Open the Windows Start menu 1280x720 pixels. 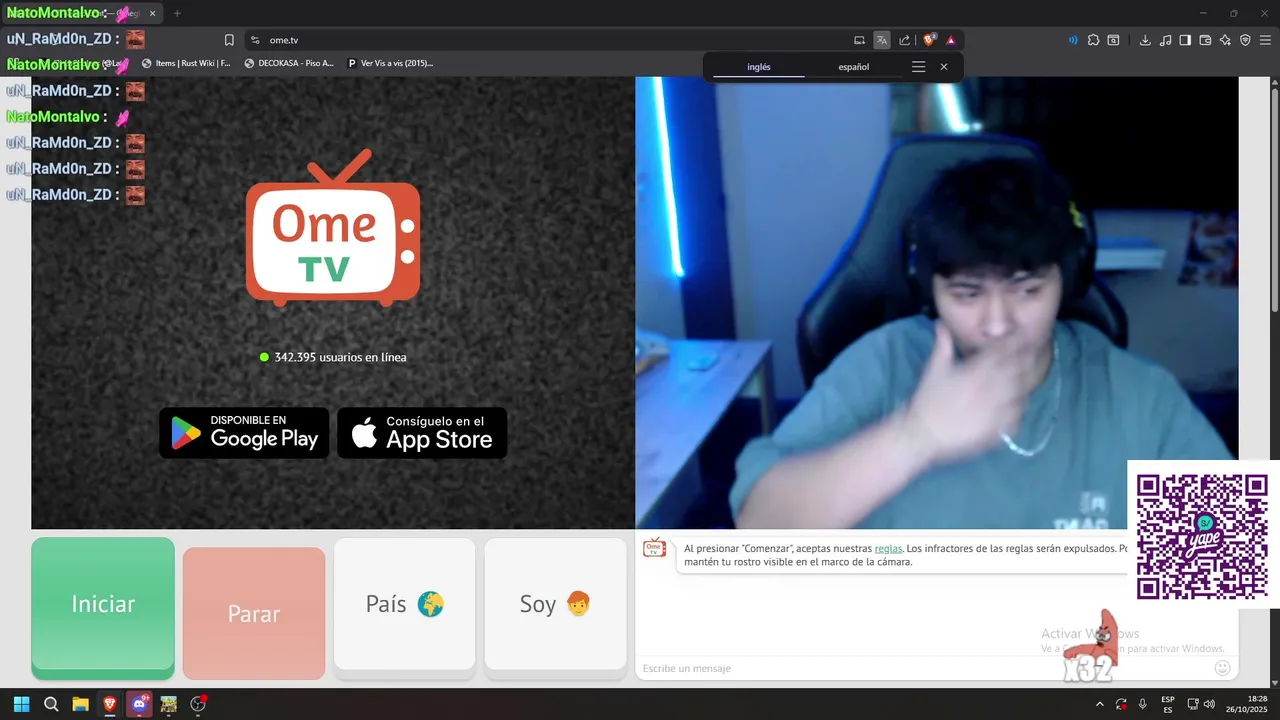21,704
